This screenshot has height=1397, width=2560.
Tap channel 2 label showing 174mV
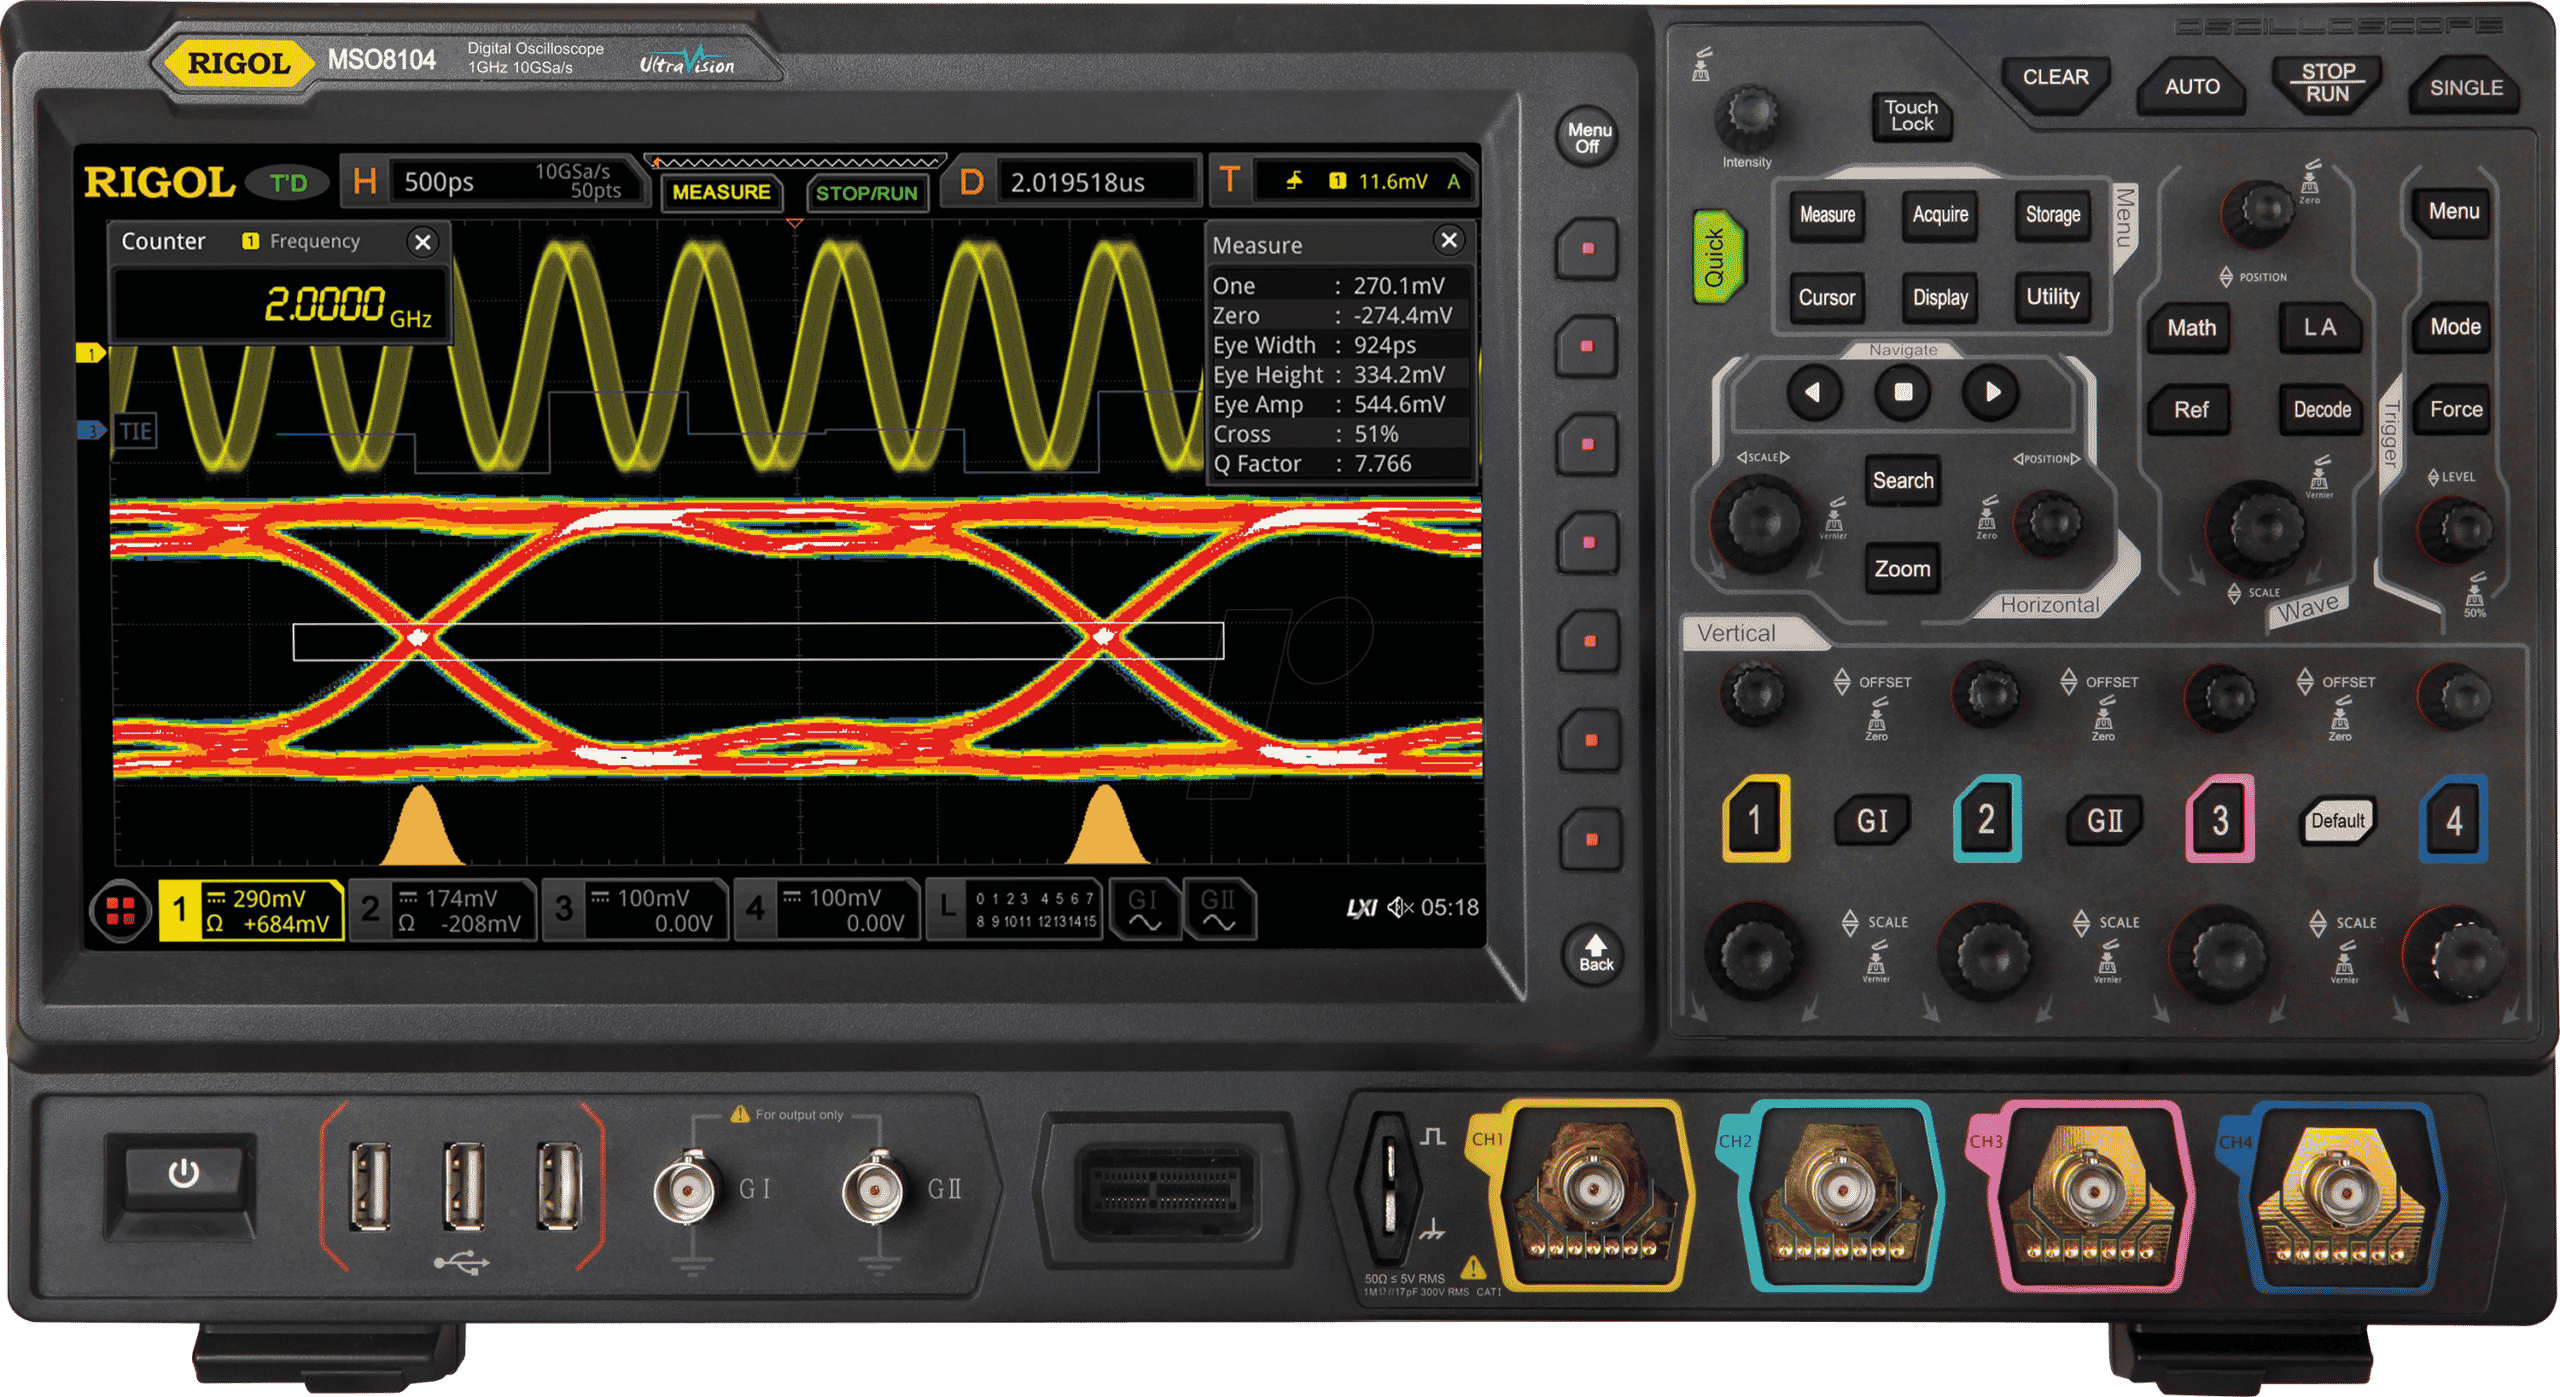442,911
